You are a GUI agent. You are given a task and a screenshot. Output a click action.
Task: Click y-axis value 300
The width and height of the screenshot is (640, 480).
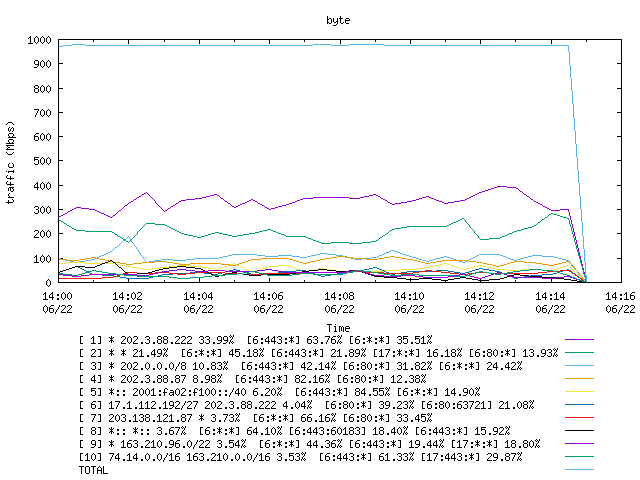(42, 210)
